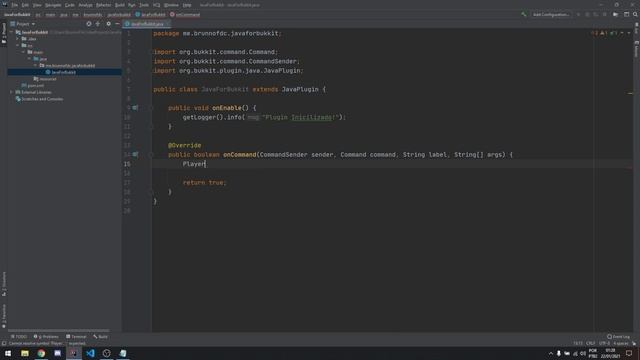Click the error count inspection indicator

[594, 33]
